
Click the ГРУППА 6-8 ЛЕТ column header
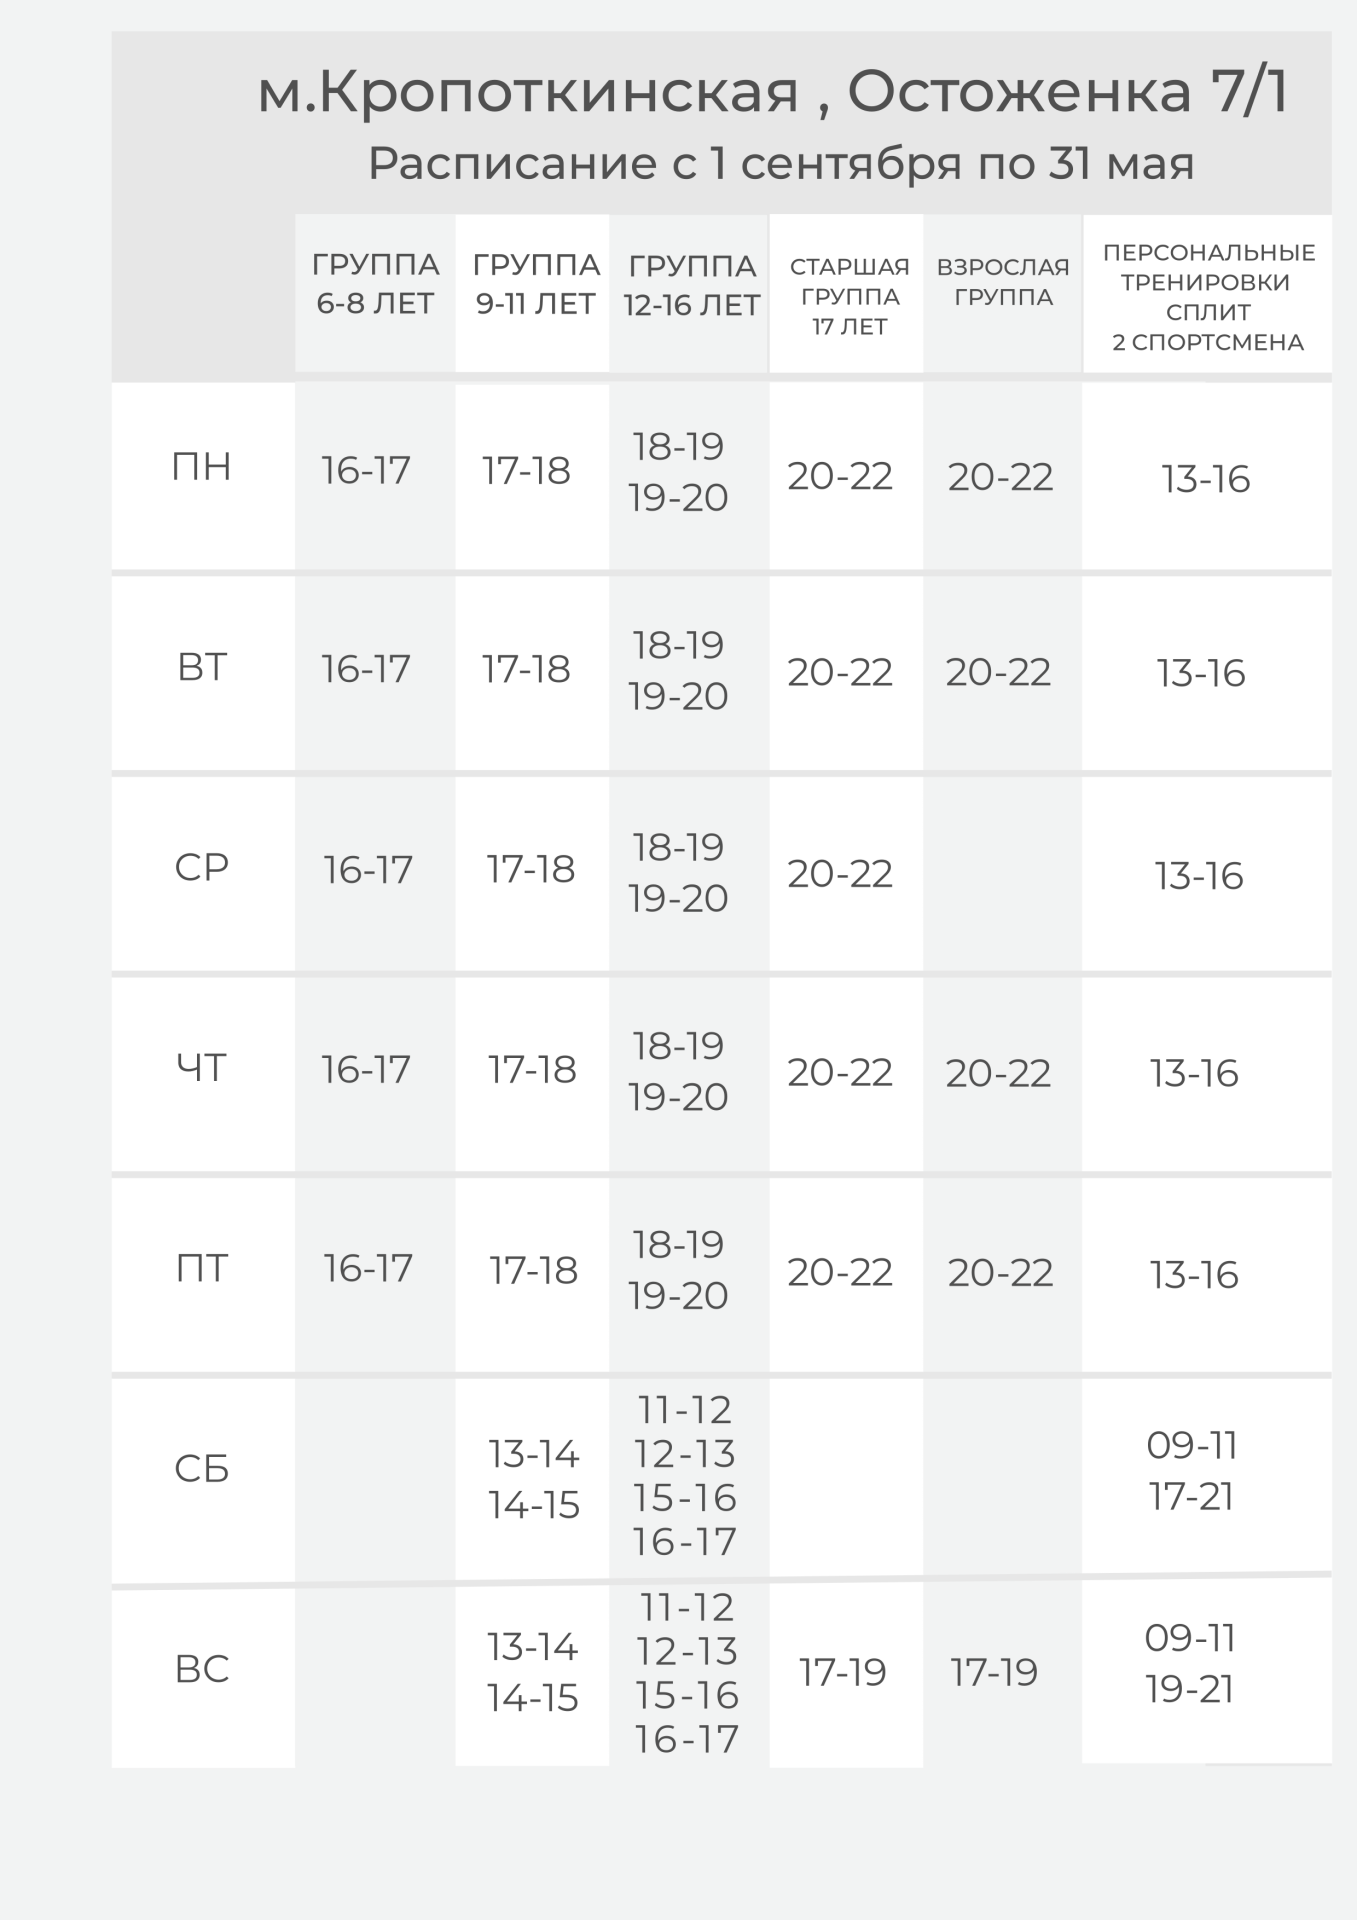click(375, 284)
